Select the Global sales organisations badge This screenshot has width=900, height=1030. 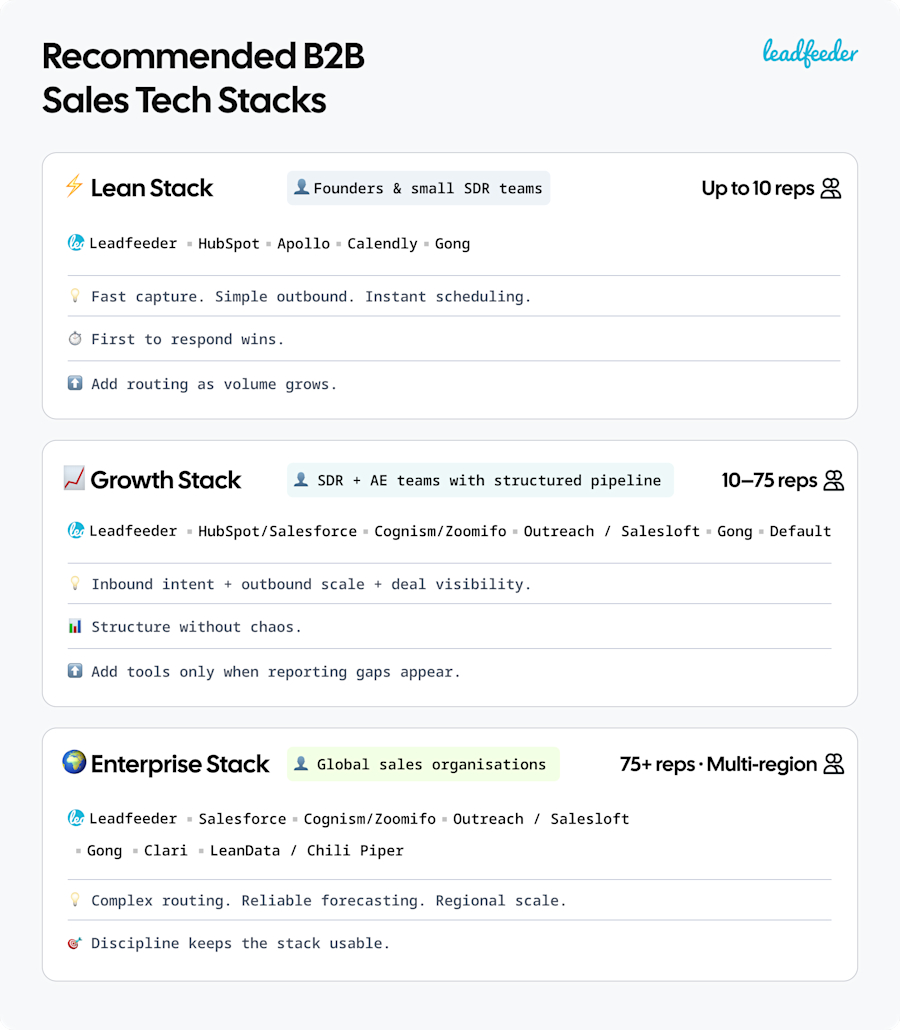[423, 764]
